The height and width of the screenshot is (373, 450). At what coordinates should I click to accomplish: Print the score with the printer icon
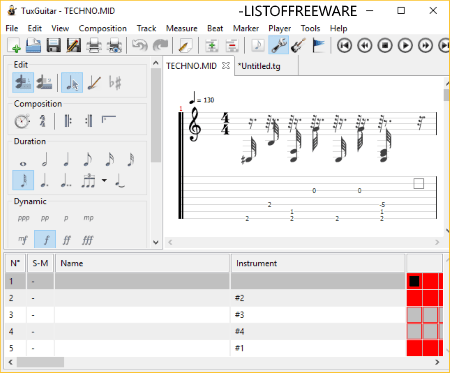(x=94, y=45)
